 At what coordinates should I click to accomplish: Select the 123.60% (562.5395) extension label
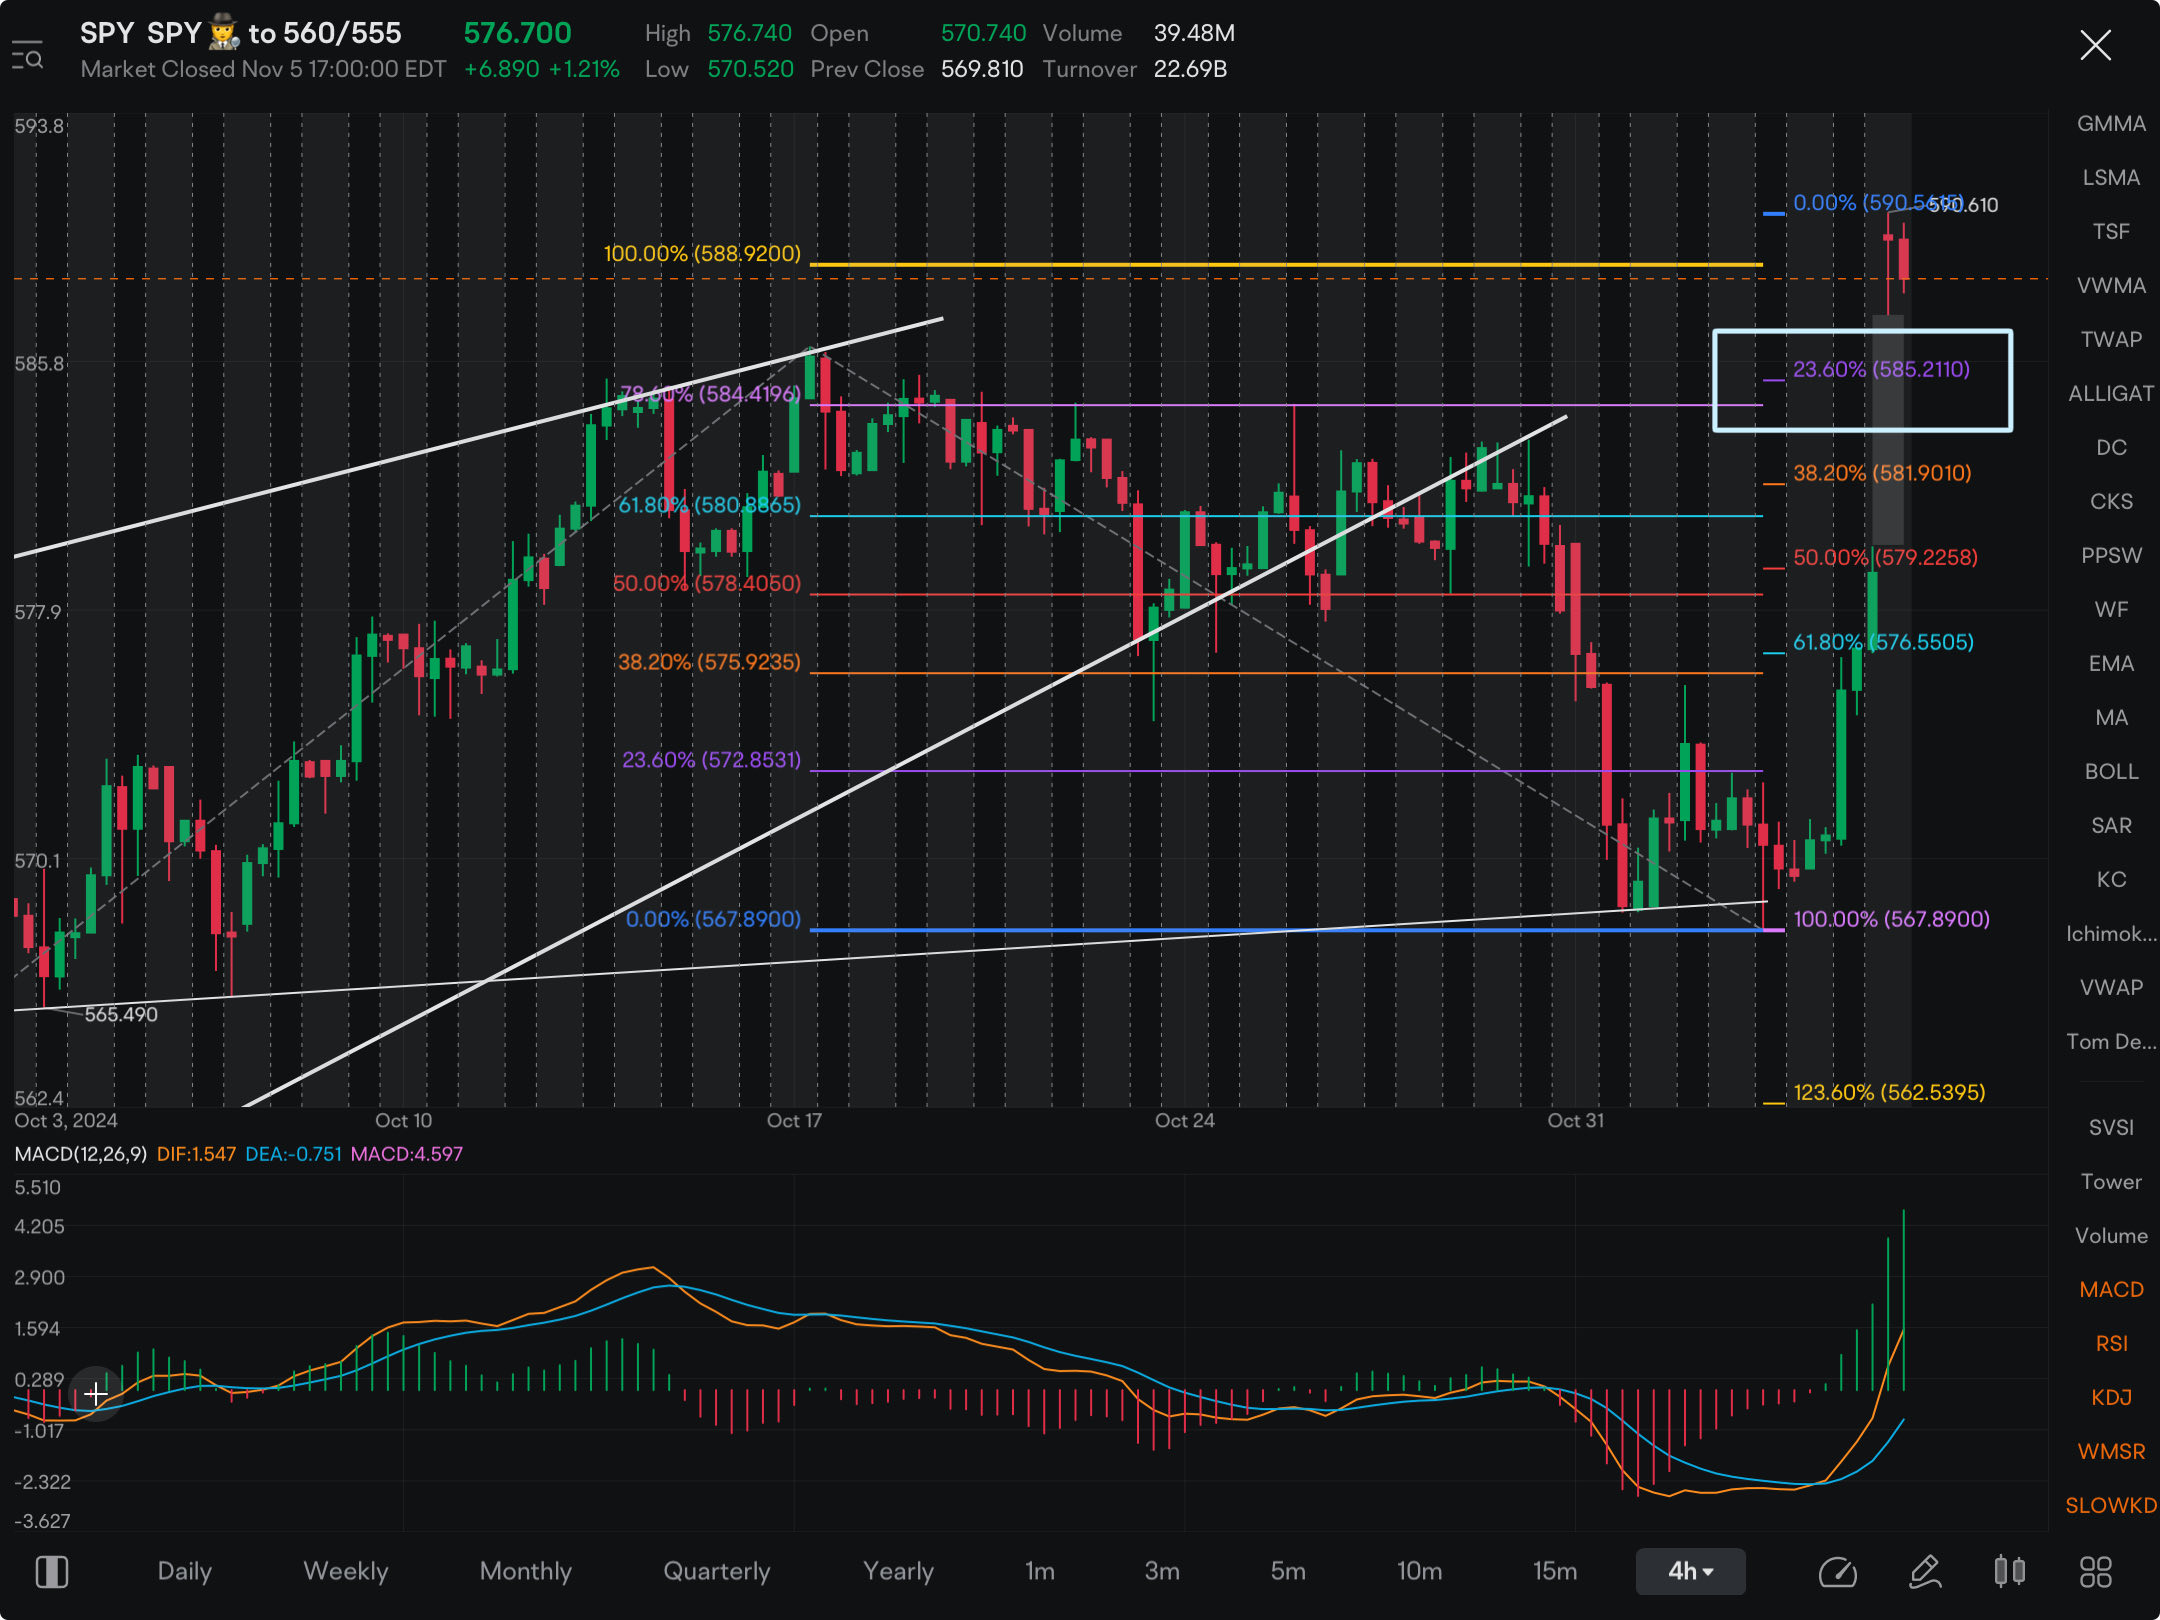1889,1092
